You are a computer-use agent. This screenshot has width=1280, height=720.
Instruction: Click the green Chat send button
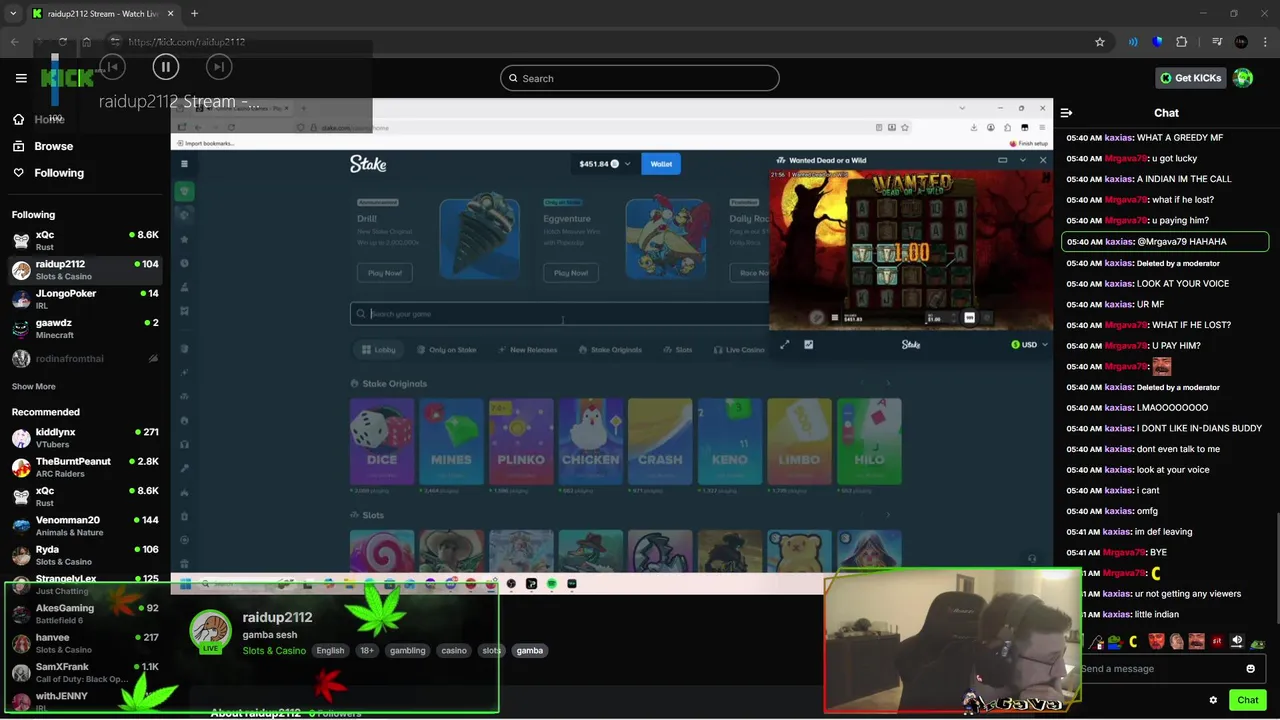pos(1247,700)
